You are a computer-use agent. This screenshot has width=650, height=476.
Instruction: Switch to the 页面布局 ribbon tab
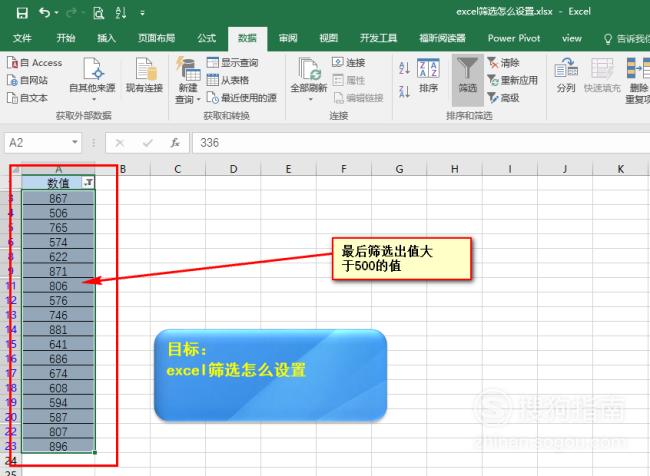(156, 38)
